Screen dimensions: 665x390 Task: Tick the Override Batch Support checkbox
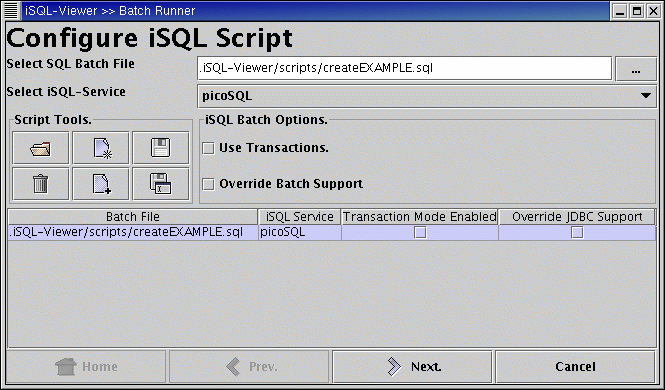click(208, 184)
